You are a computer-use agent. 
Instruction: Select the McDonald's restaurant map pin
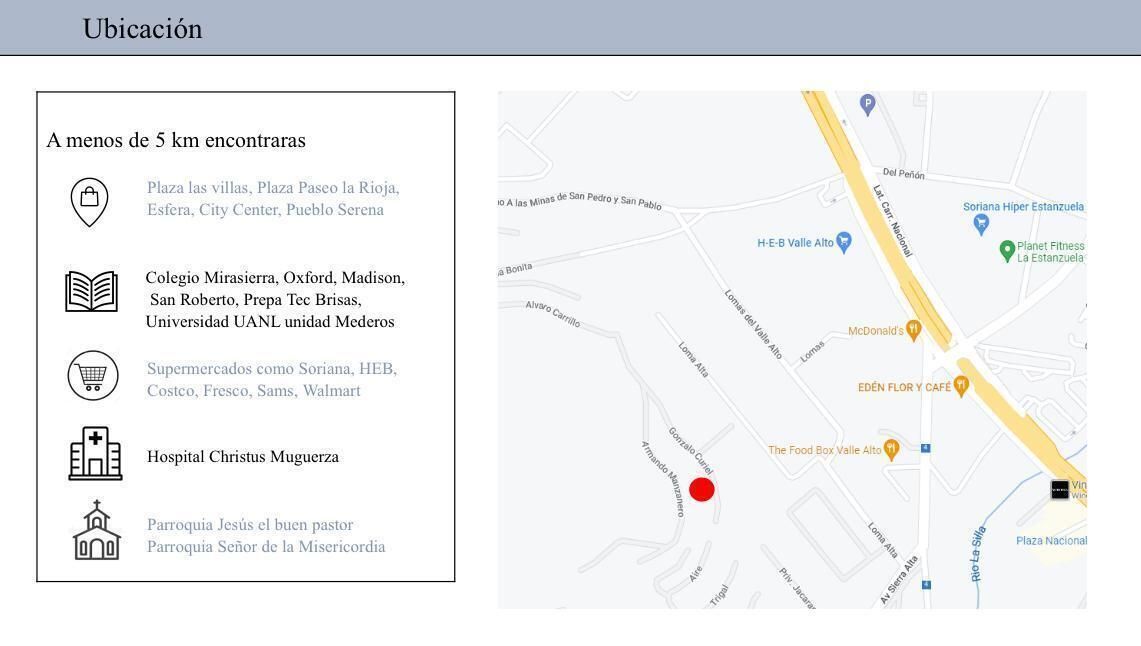(912, 330)
